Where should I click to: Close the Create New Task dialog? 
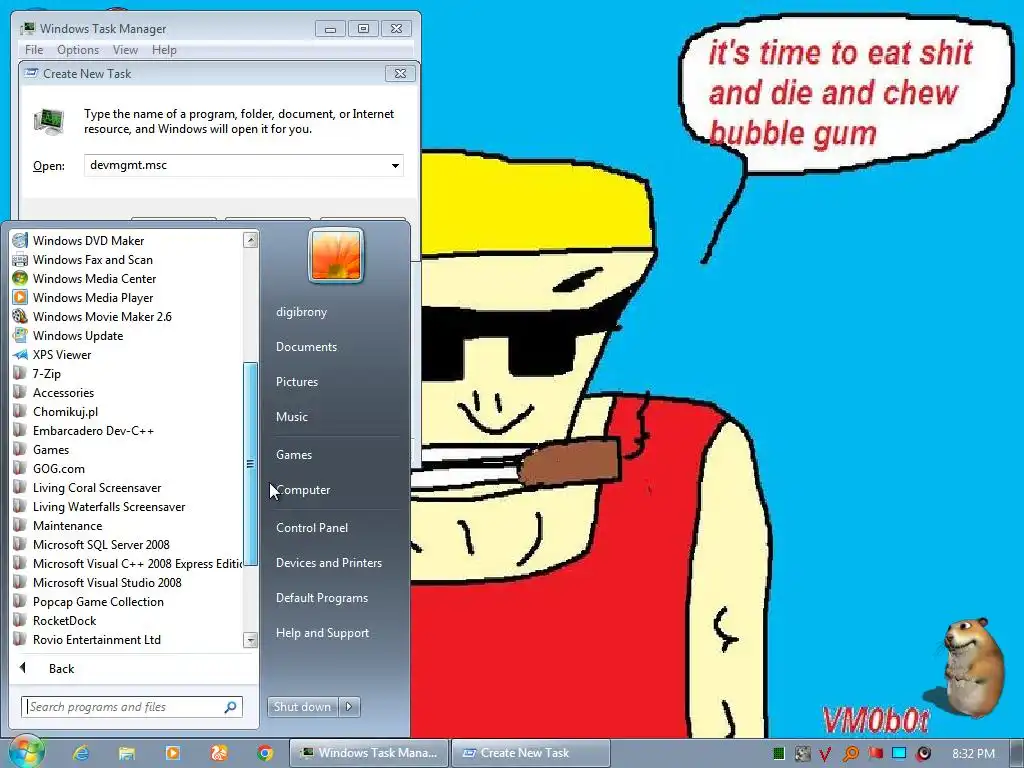(x=400, y=74)
